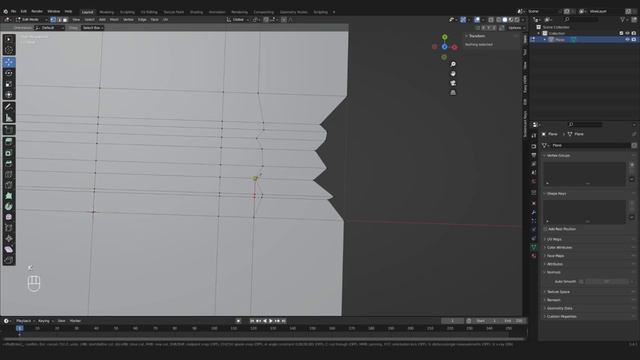640x360 pixels.
Task: Select the Cursor tool in left toolbar
Action: pos(9,50)
